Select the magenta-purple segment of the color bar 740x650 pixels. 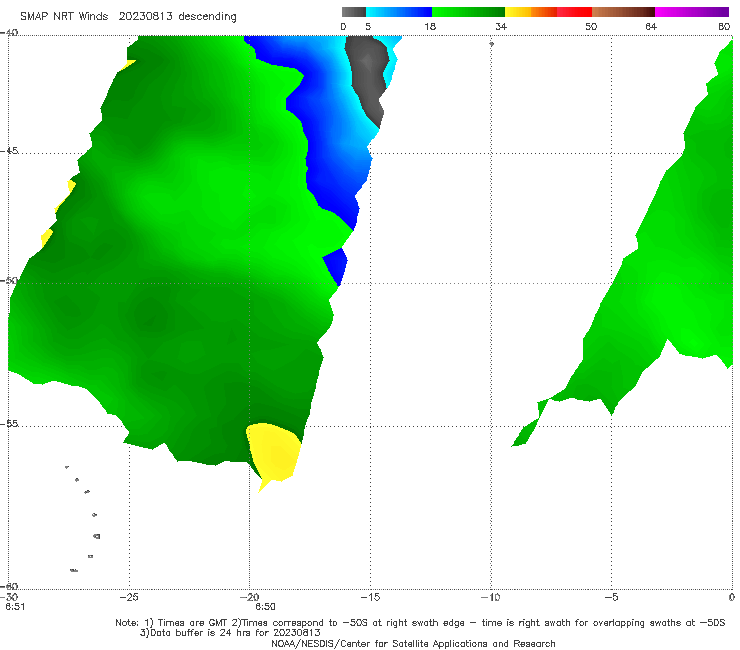point(692,12)
